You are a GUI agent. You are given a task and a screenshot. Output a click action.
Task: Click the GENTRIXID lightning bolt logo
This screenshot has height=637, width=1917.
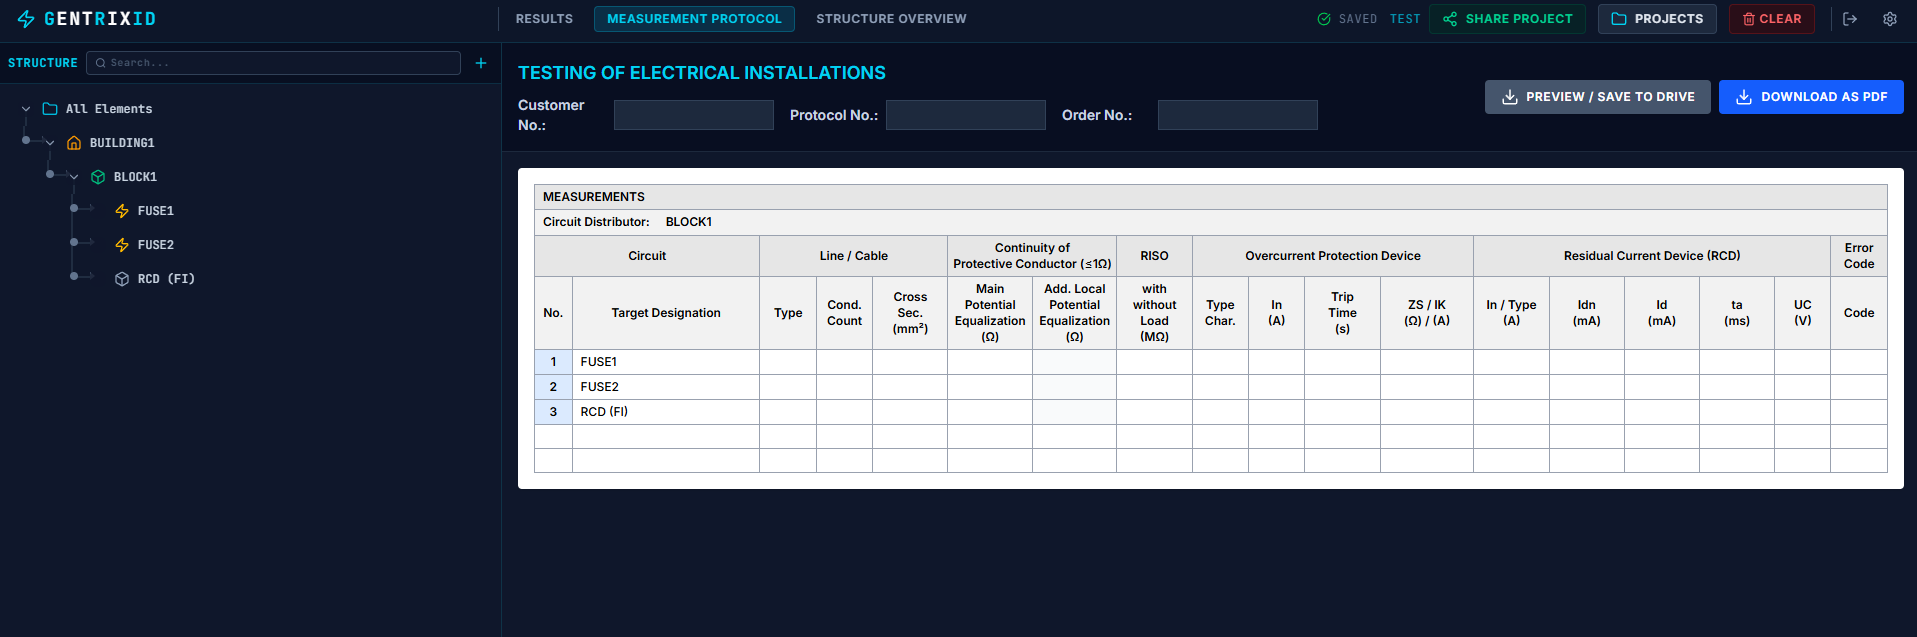(26, 19)
